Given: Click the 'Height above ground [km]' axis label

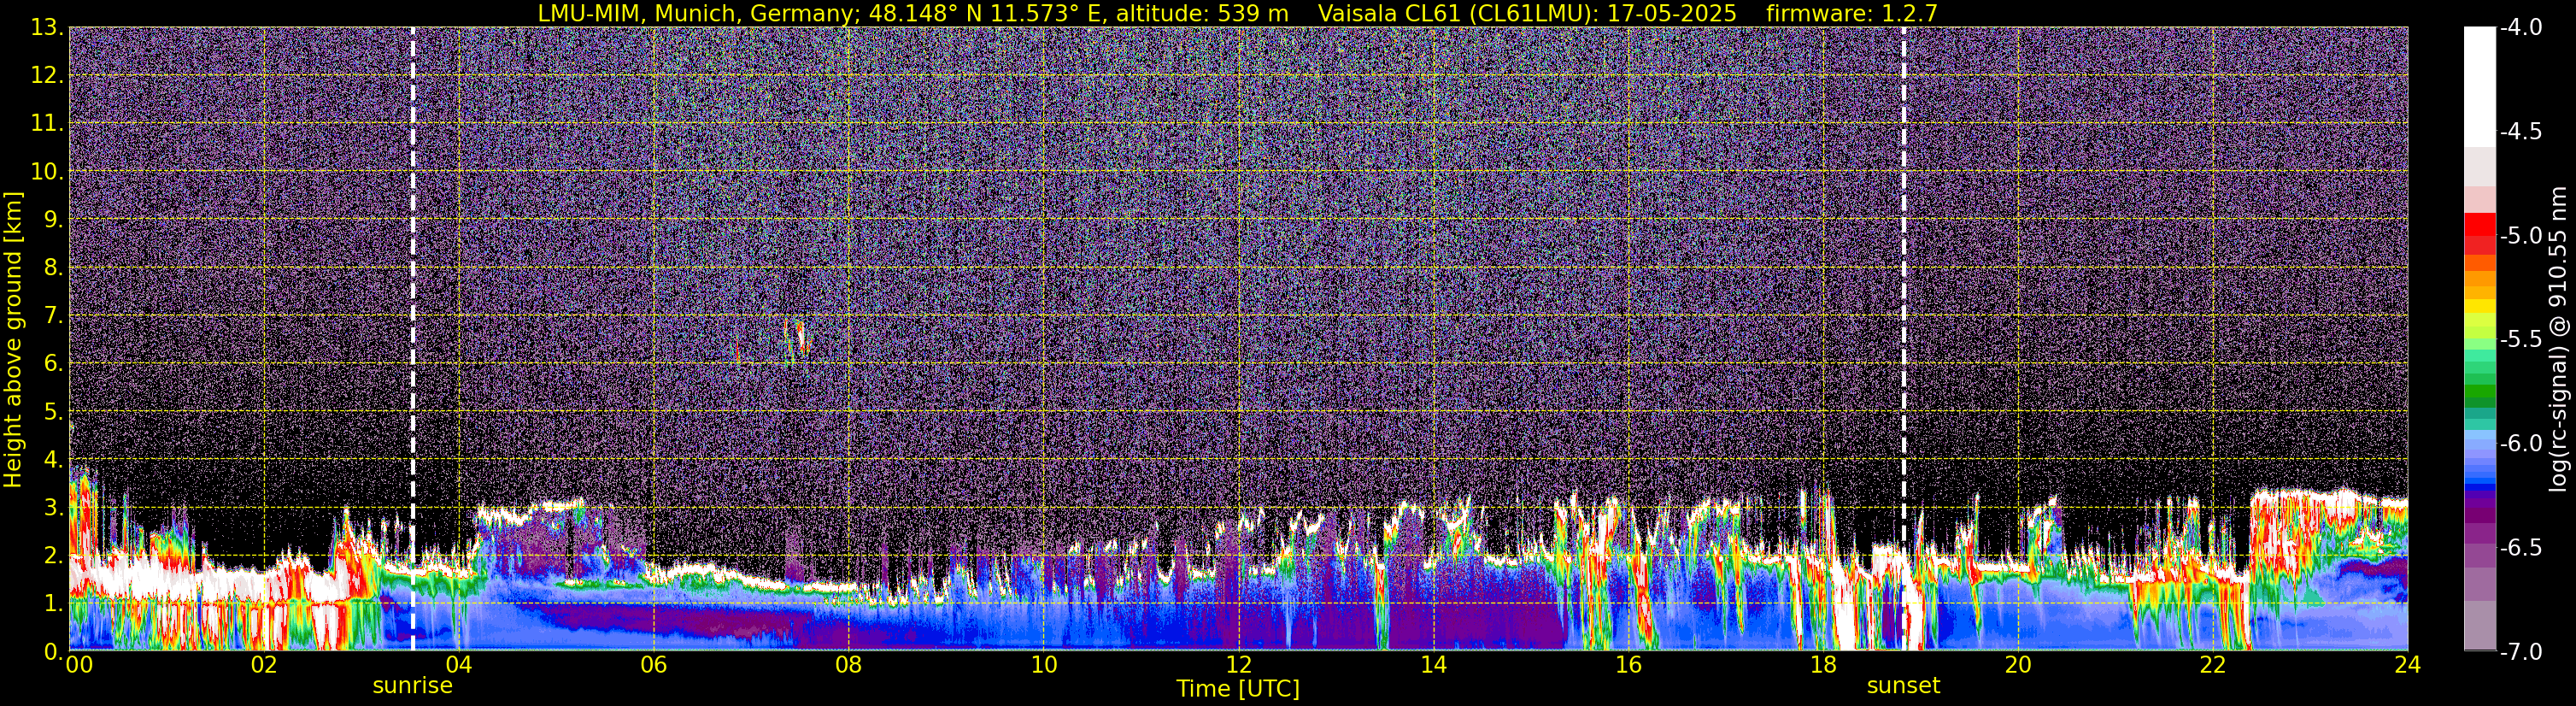Looking at the screenshot, I should tap(13, 339).
